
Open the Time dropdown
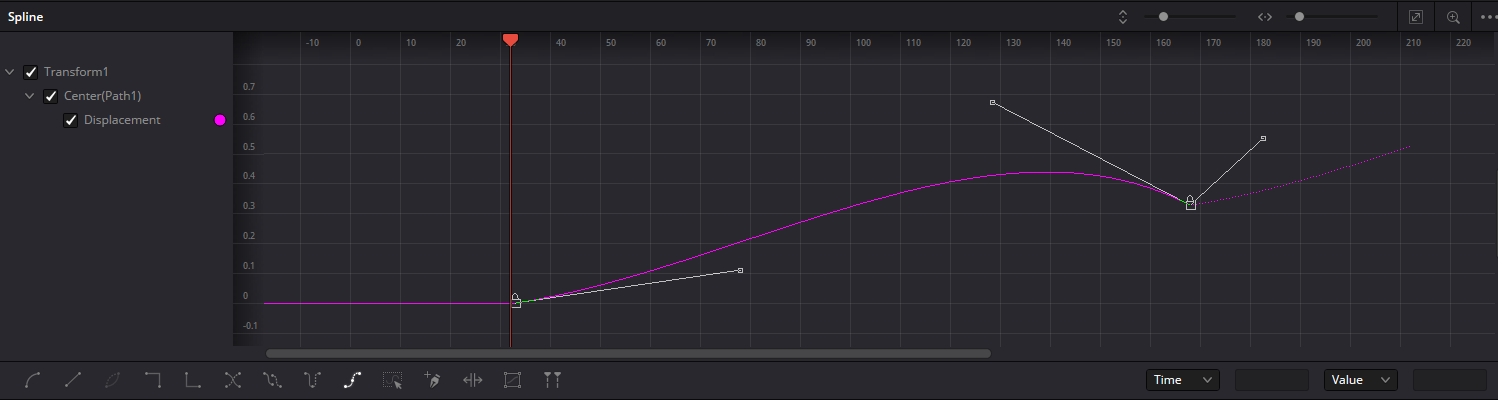pos(1182,380)
